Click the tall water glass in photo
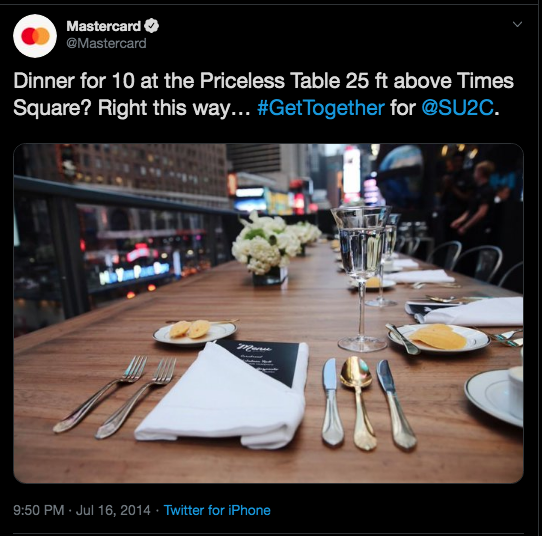The height and width of the screenshot is (536, 542). point(361,278)
